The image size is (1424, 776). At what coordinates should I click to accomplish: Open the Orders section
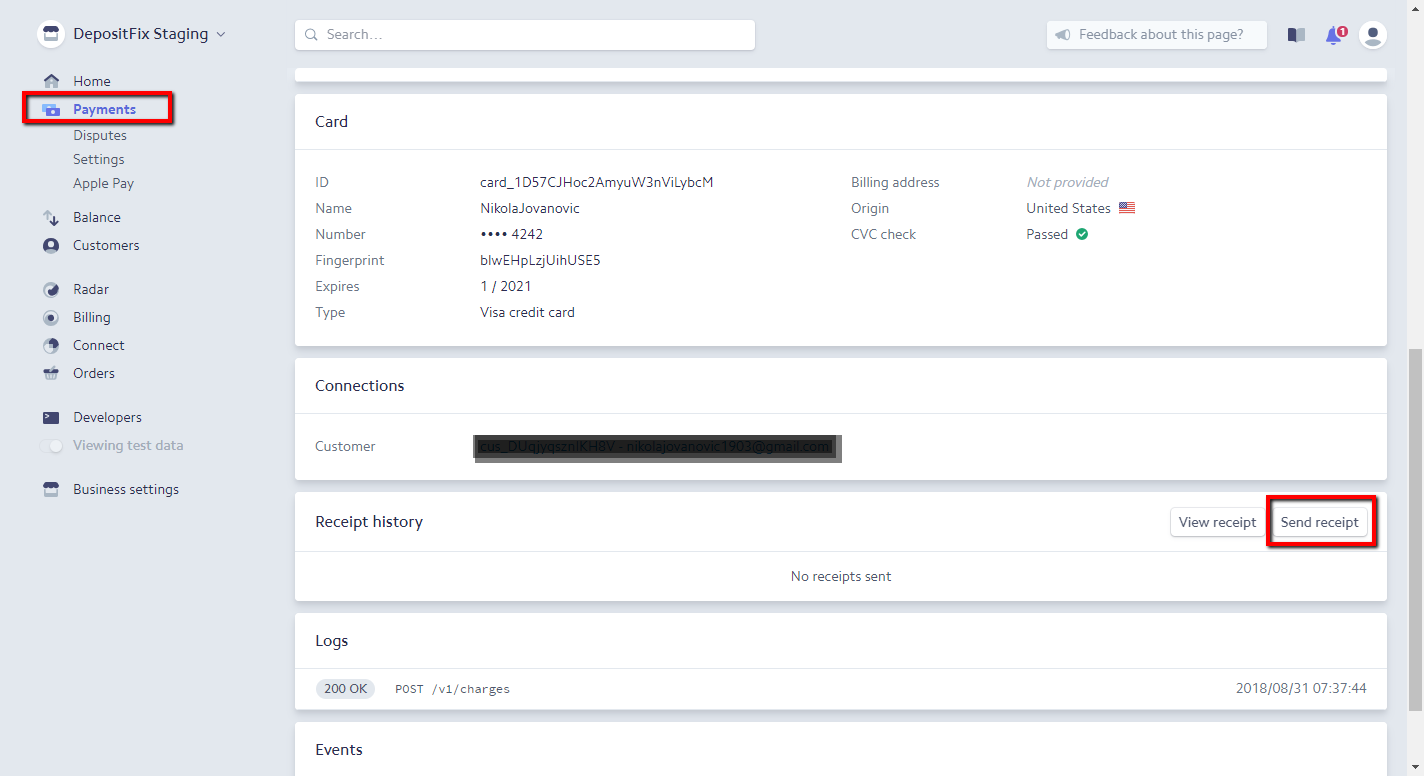point(94,373)
